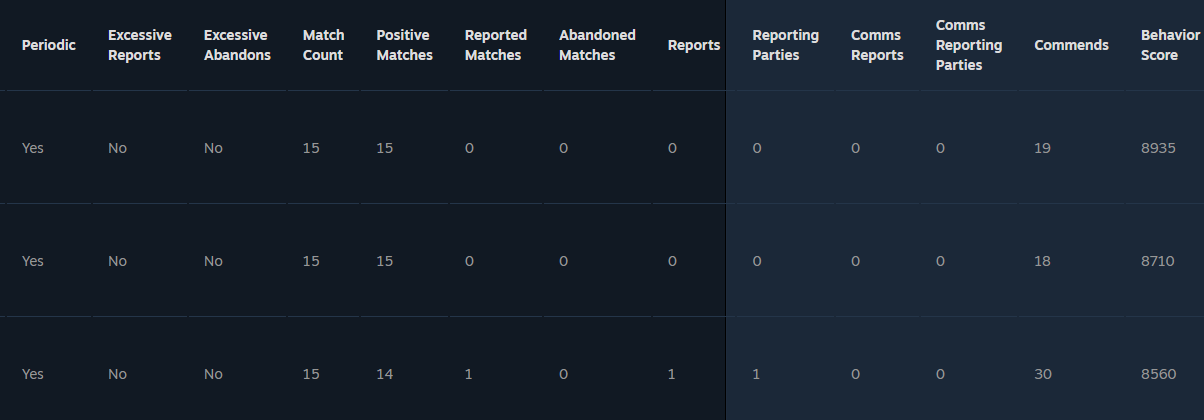The height and width of the screenshot is (420, 1204).
Task: Click the Comms Reporting Parties column header
Action: pyautogui.click(x=969, y=45)
